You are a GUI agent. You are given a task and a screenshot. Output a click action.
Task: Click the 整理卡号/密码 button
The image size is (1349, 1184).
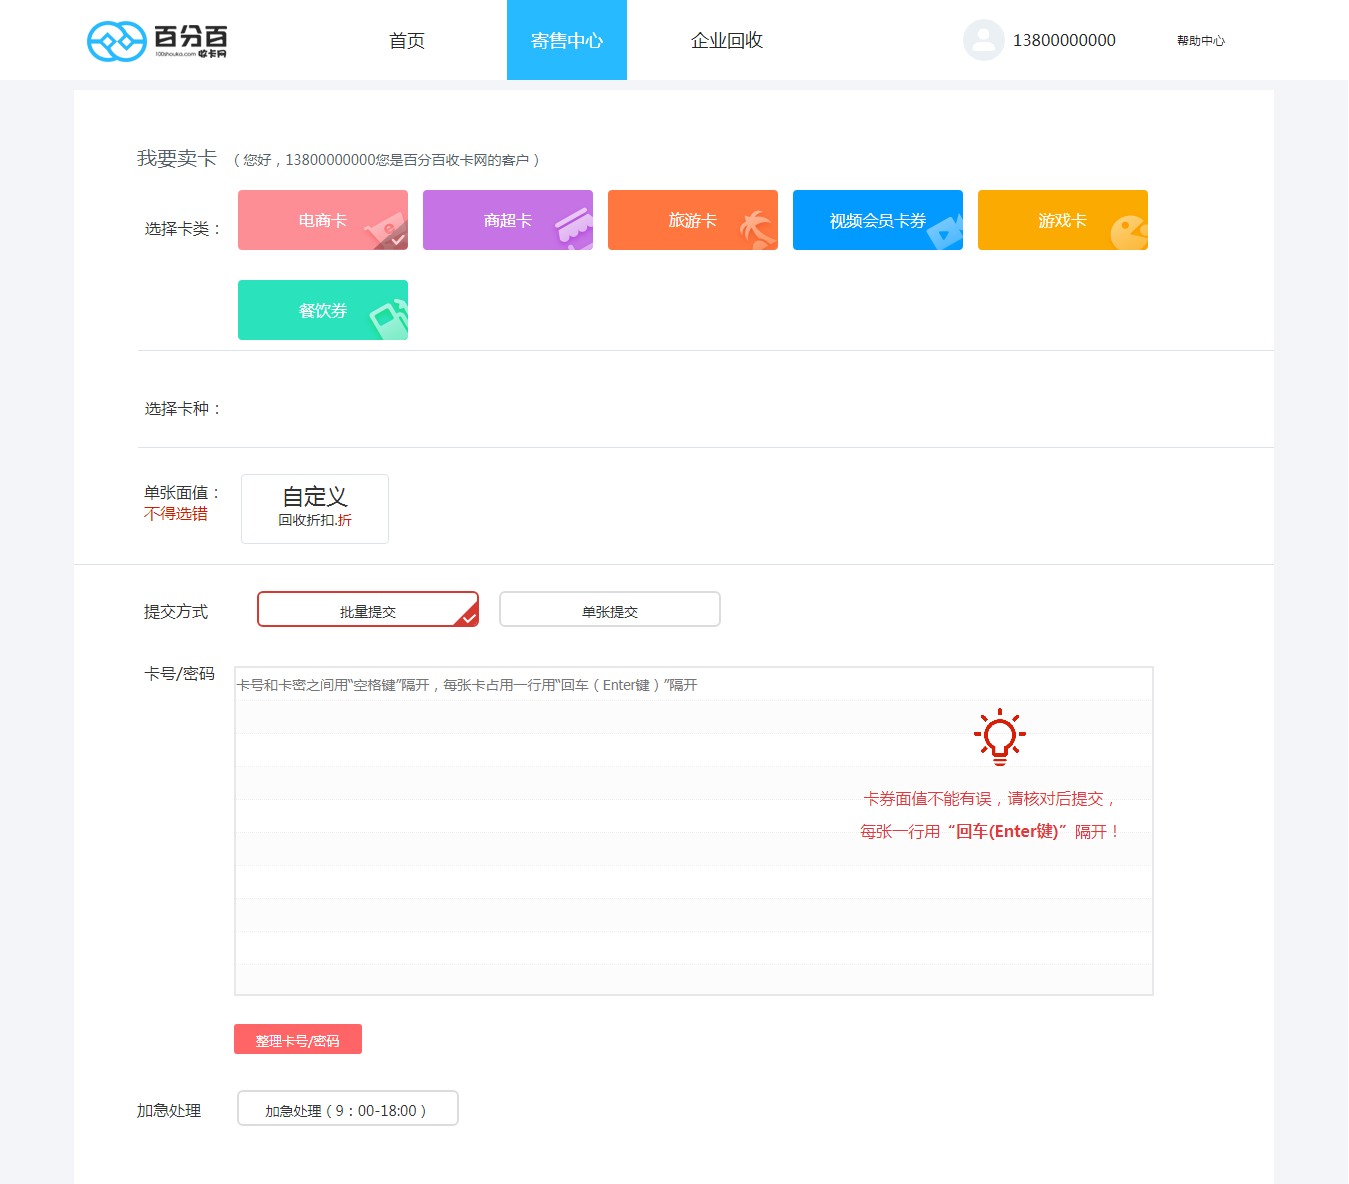click(x=297, y=1040)
